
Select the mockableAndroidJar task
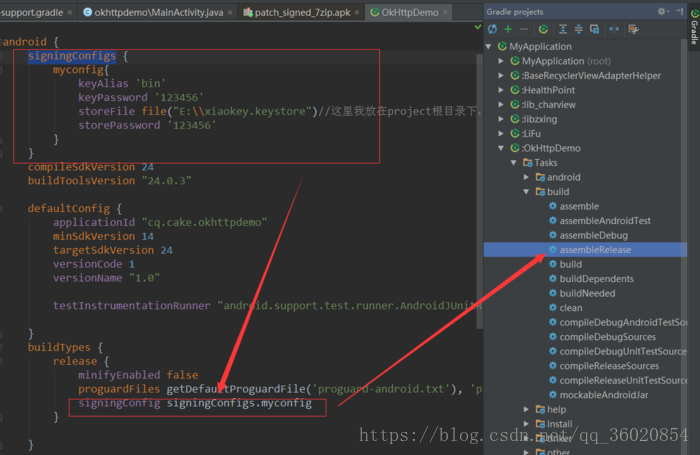click(x=604, y=395)
